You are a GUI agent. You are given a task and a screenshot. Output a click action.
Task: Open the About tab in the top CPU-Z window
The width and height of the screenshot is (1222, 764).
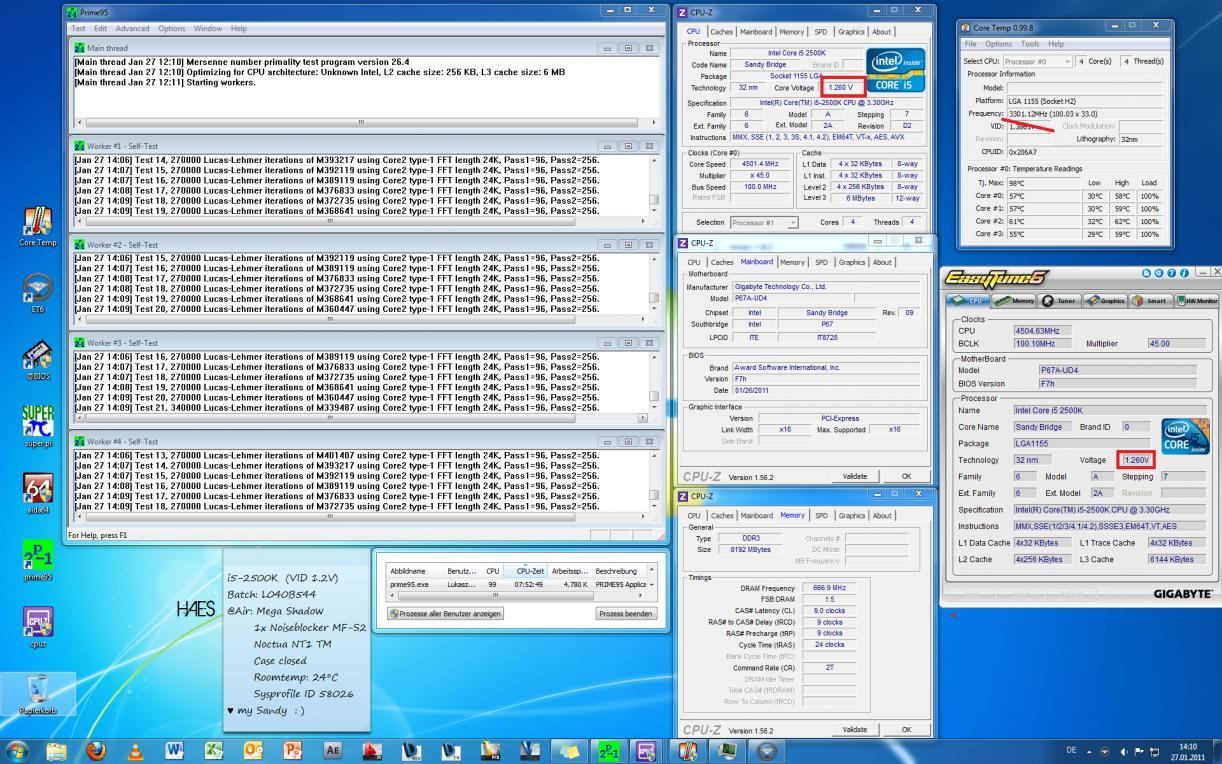coord(881,32)
